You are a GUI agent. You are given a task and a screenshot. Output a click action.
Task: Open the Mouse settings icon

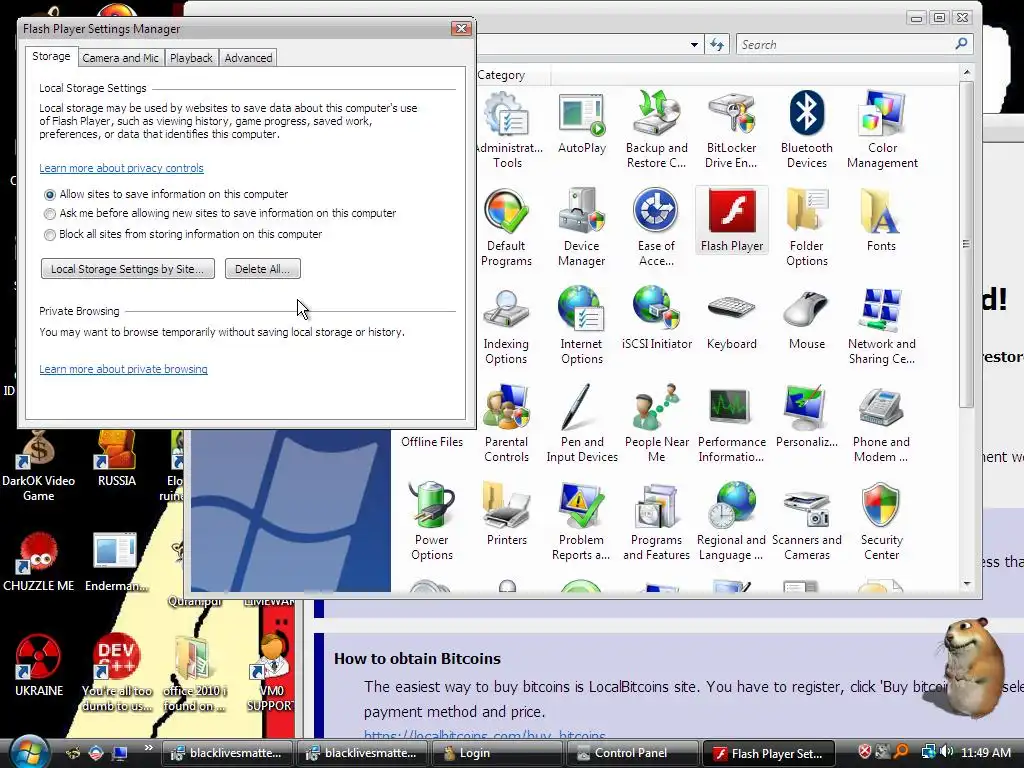pos(807,319)
